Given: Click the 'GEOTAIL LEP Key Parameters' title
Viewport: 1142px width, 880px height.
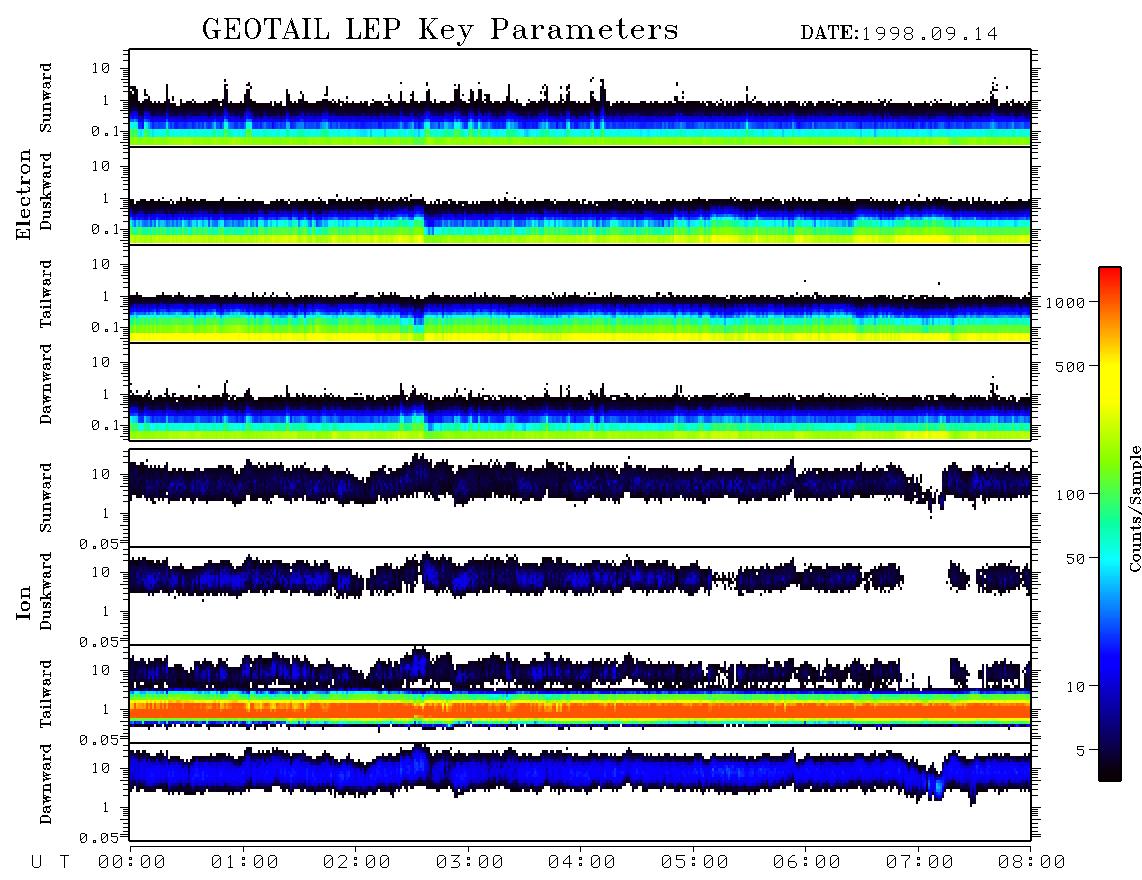Looking at the screenshot, I should click(440, 30).
